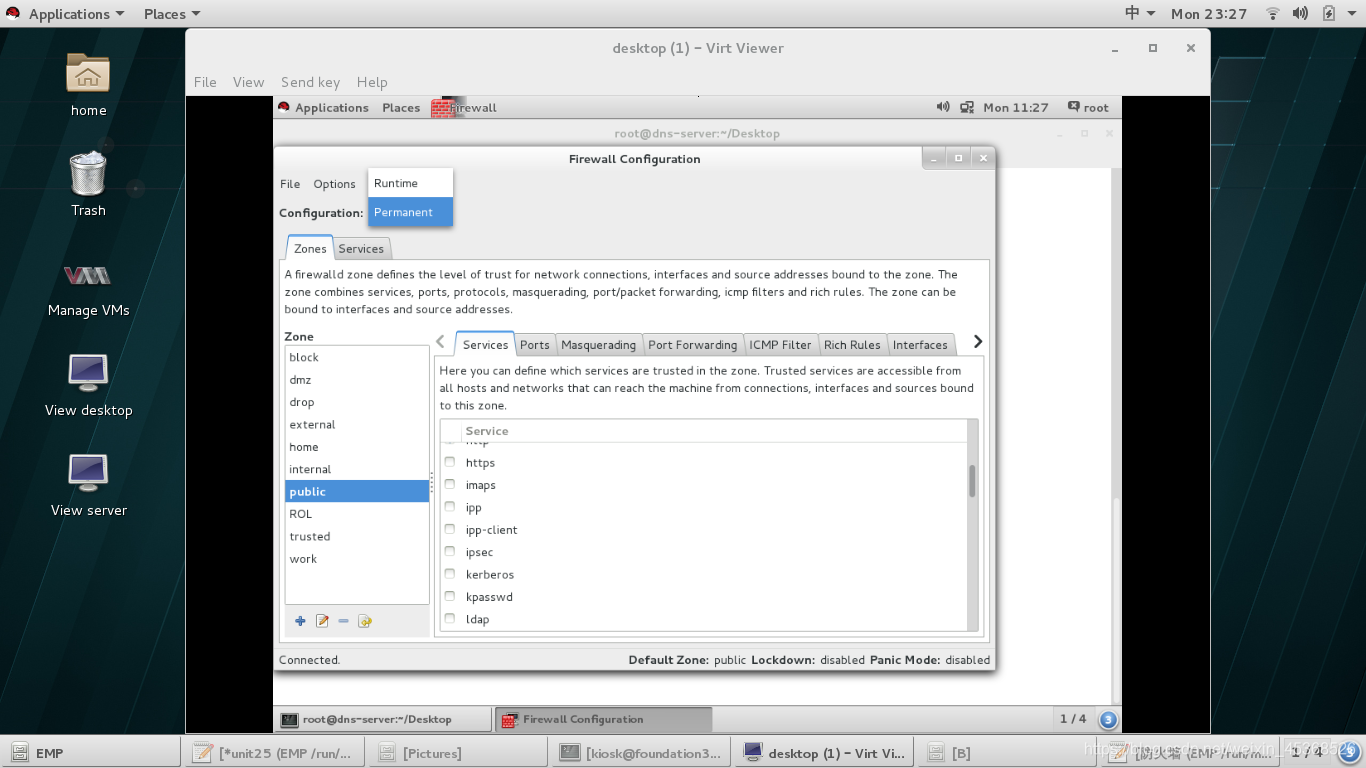This screenshot has width=1366, height=768.
Task: Enable the ldap service checkbox
Action: (450, 619)
